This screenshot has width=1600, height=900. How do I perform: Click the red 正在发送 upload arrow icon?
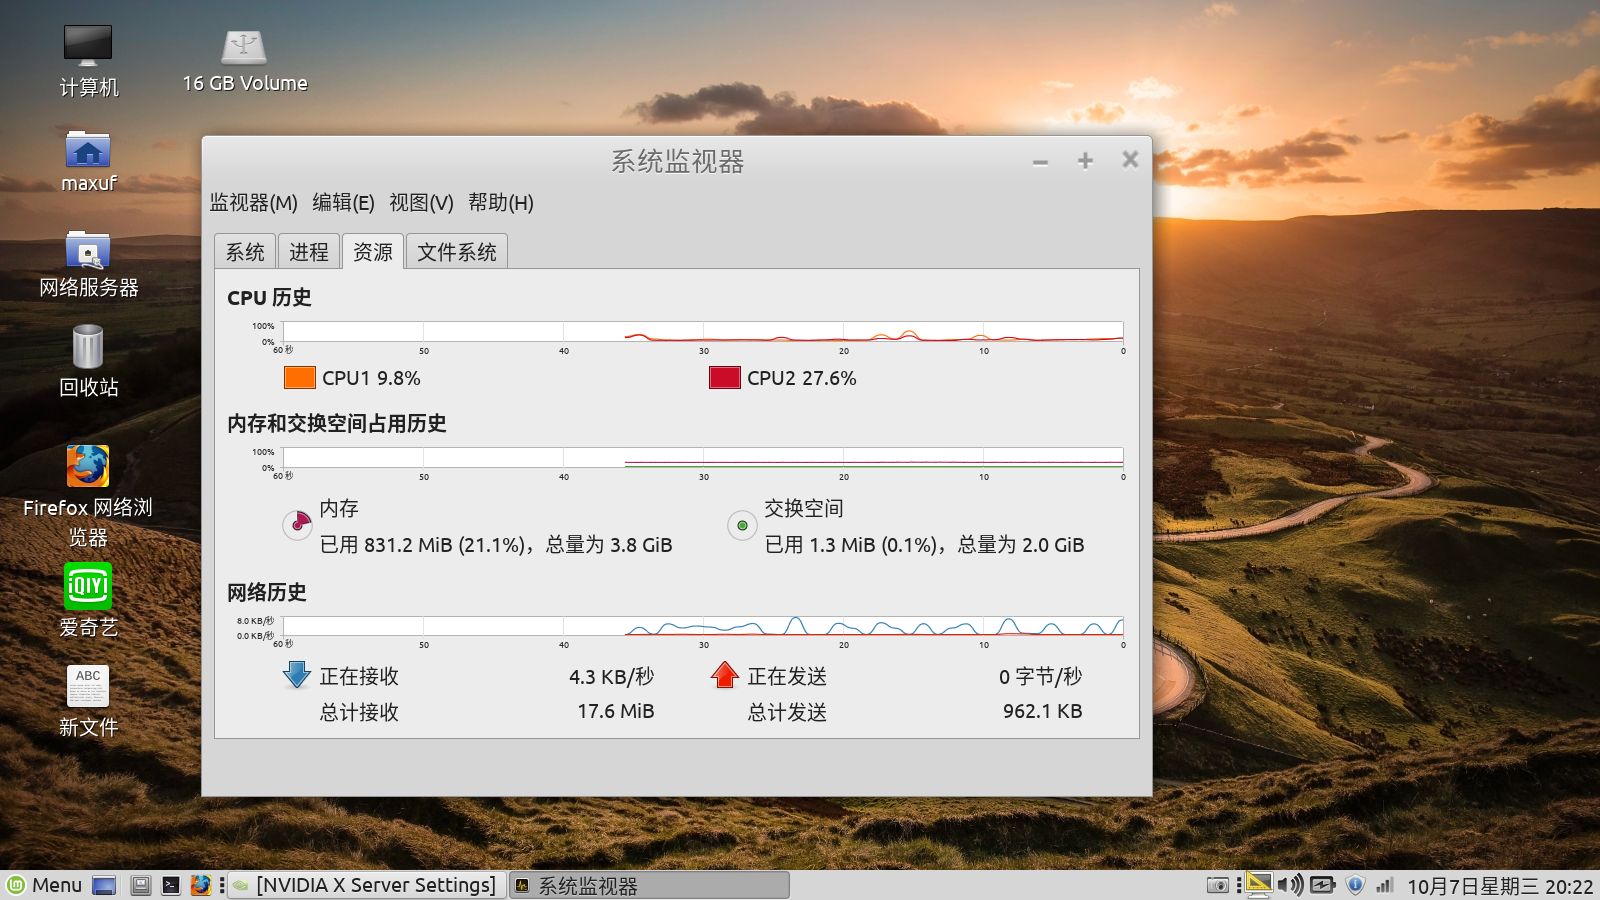coord(724,677)
